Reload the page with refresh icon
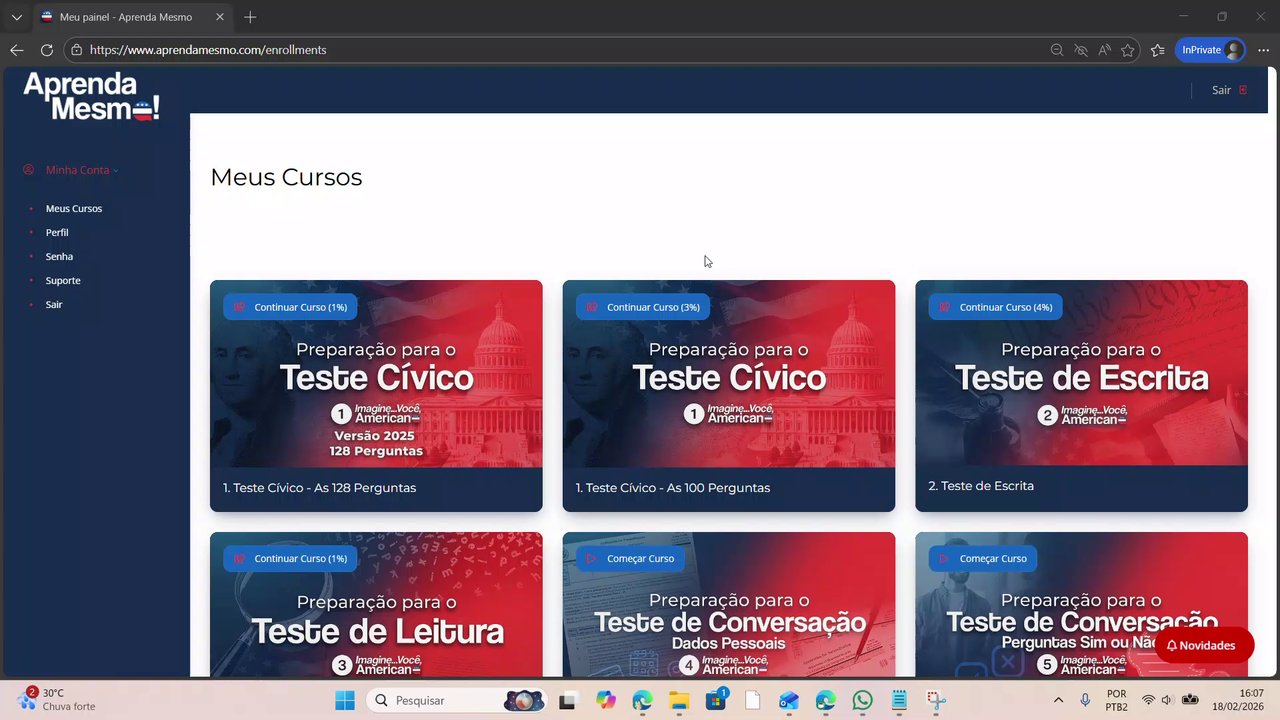The width and height of the screenshot is (1280, 720). coord(46,50)
